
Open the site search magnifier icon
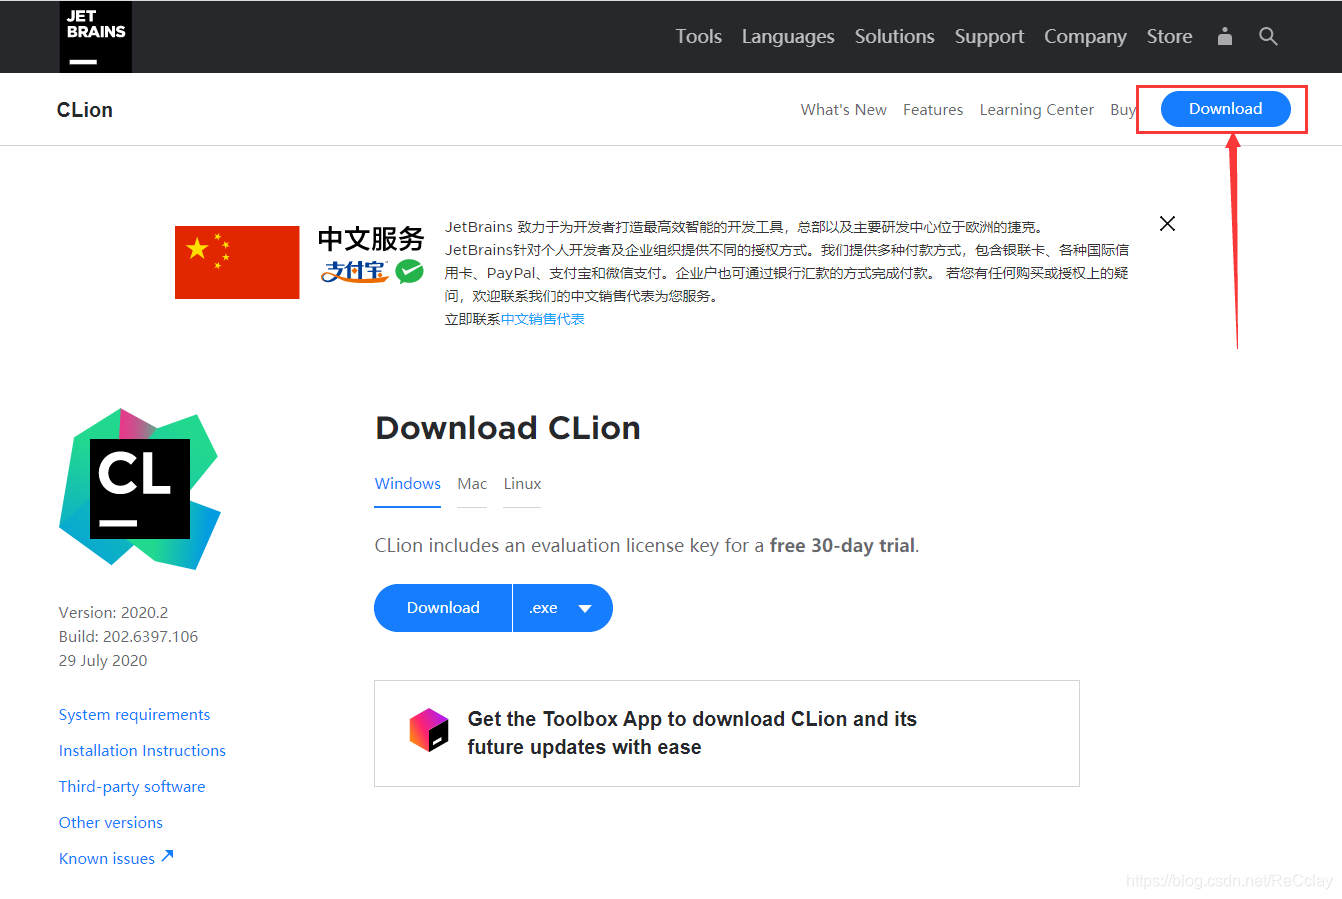click(x=1268, y=37)
